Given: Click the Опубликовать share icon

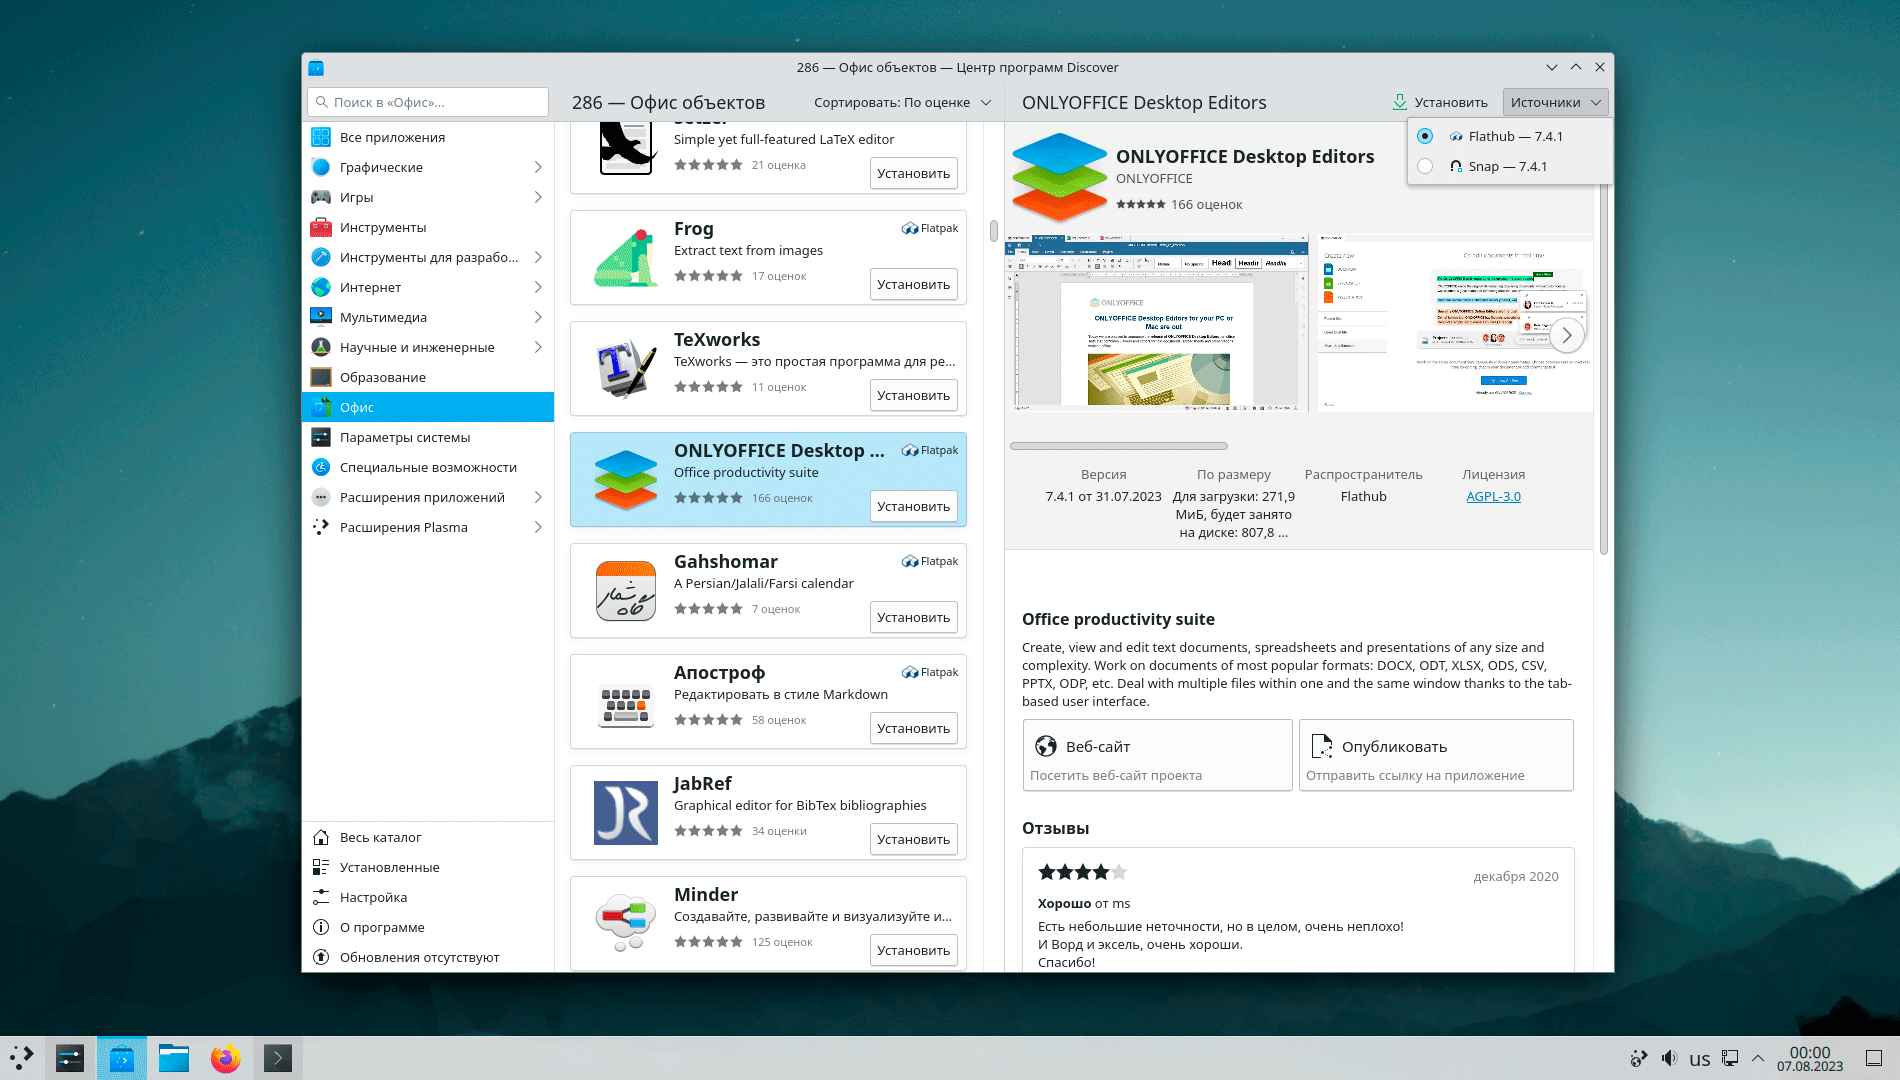Looking at the screenshot, I should point(1322,746).
